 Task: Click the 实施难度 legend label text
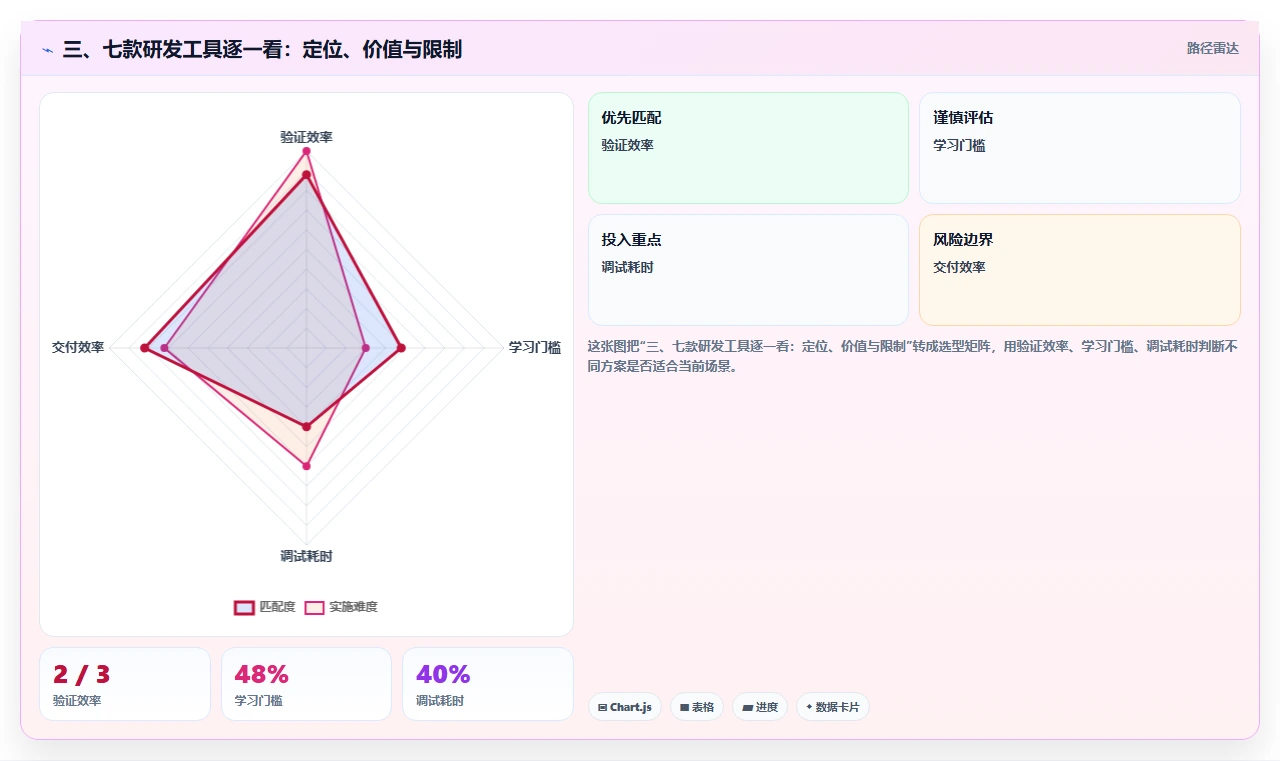click(353, 607)
